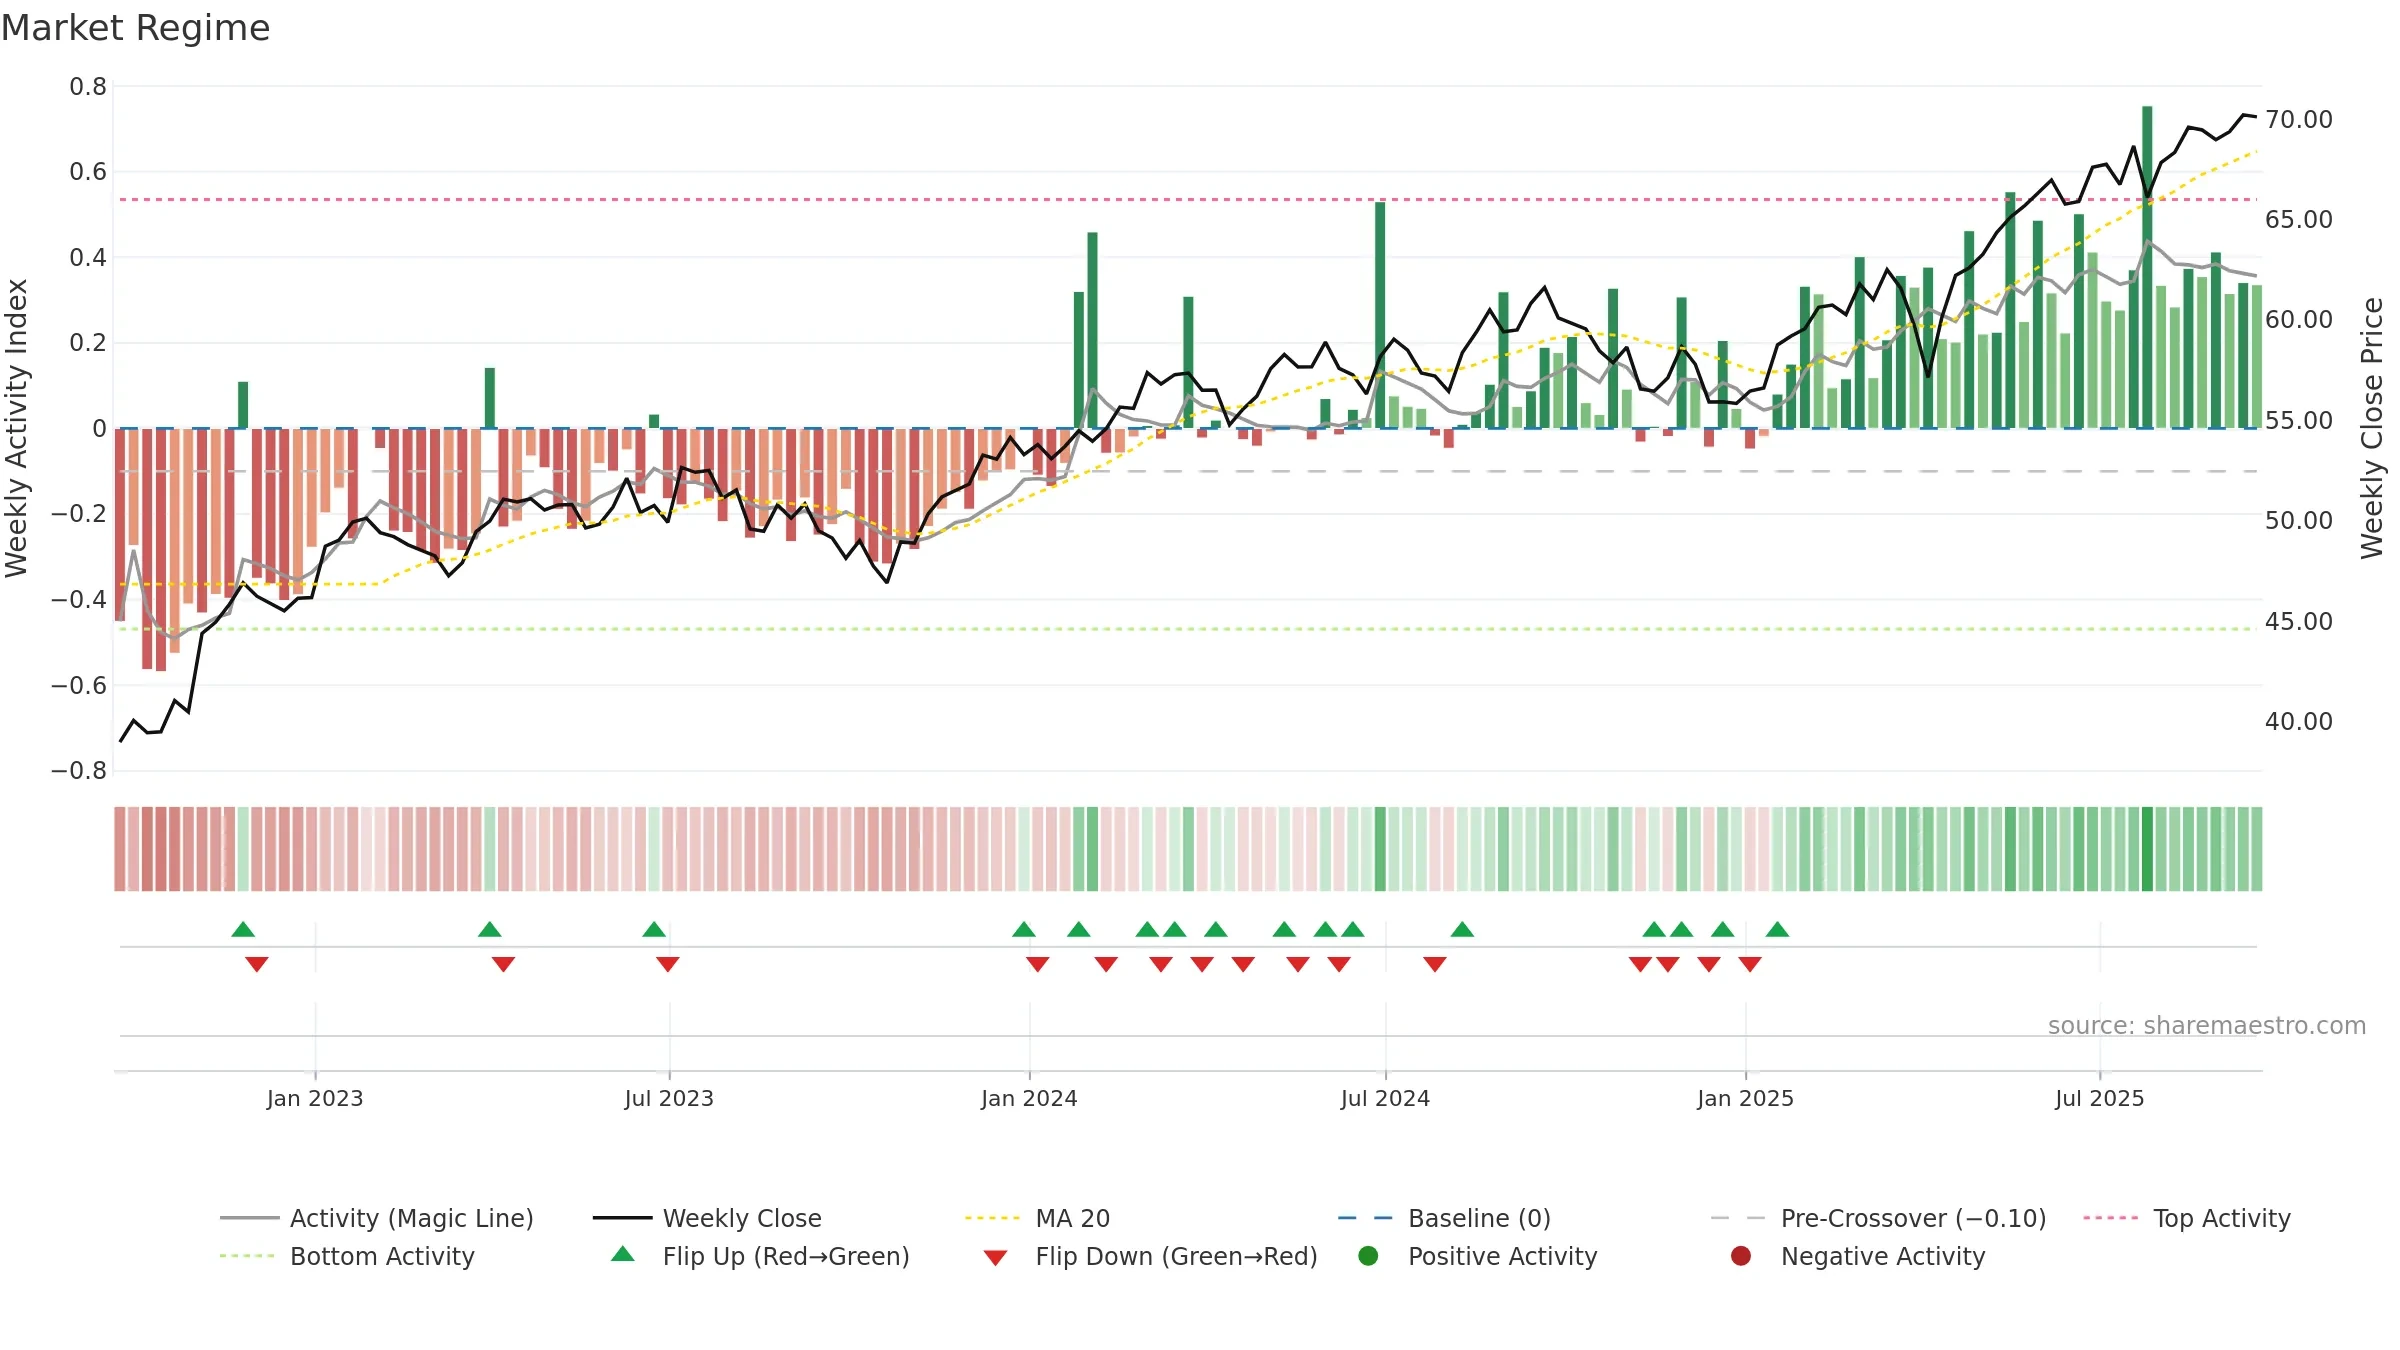Click the source: sharemaestro.com text
The width and height of the screenshot is (2400, 1350).
pyautogui.click(x=2207, y=1025)
